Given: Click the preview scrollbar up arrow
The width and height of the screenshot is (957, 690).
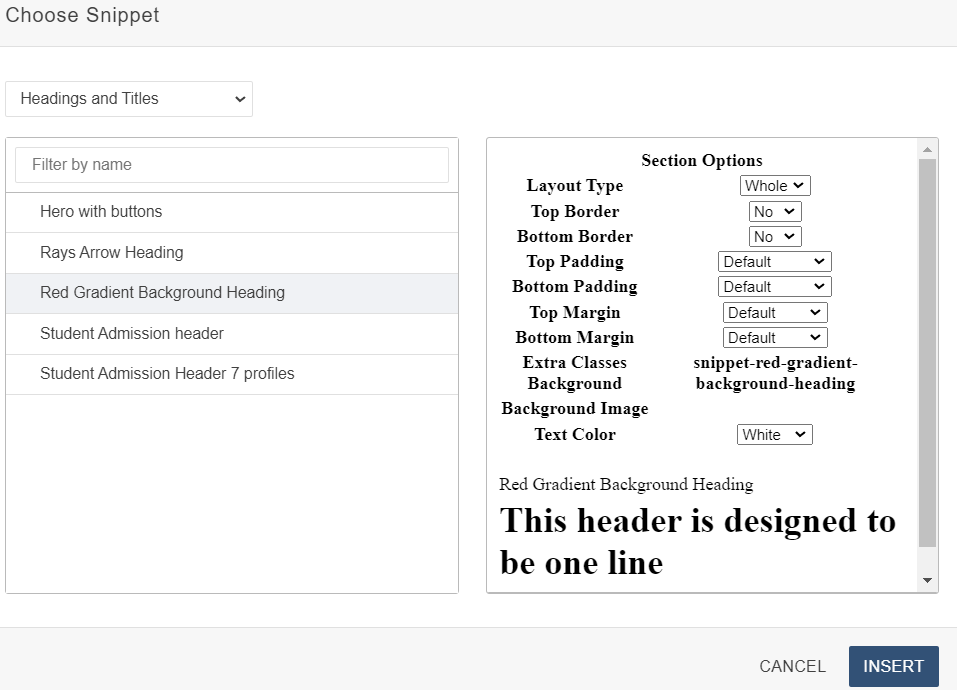Looking at the screenshot, I should [927, 150].
